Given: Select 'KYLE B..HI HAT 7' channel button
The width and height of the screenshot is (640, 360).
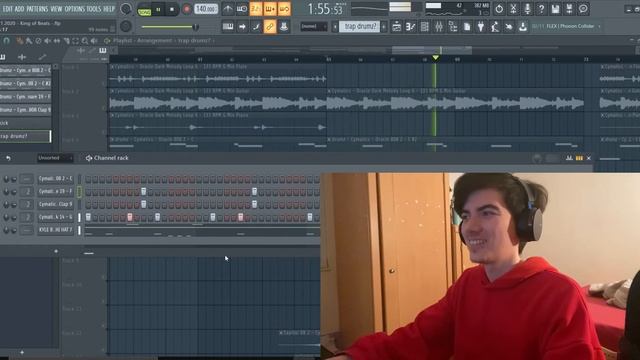Looking at the screenshot, I should point(55,230).
